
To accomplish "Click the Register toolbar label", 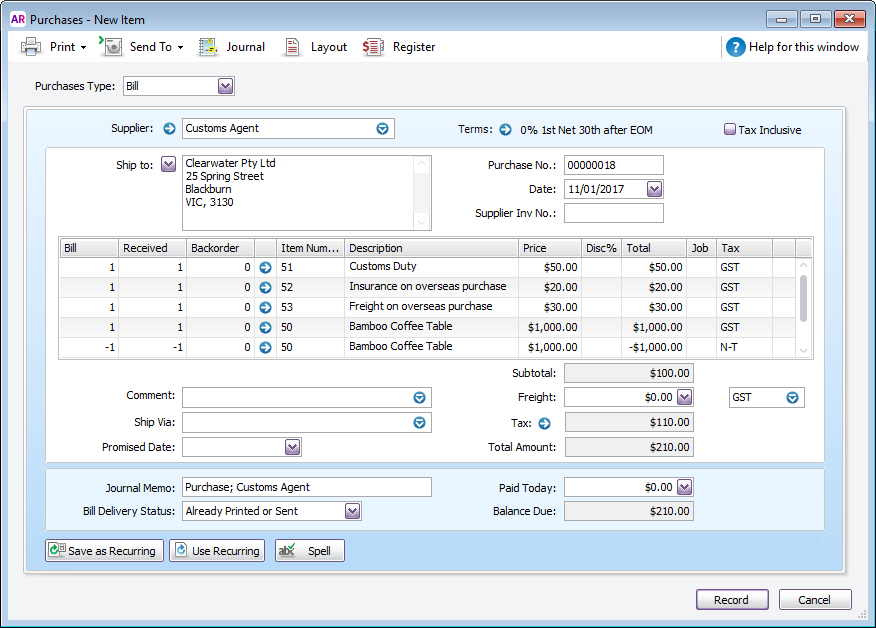I will pyautogui.click(x=414, y=47).
